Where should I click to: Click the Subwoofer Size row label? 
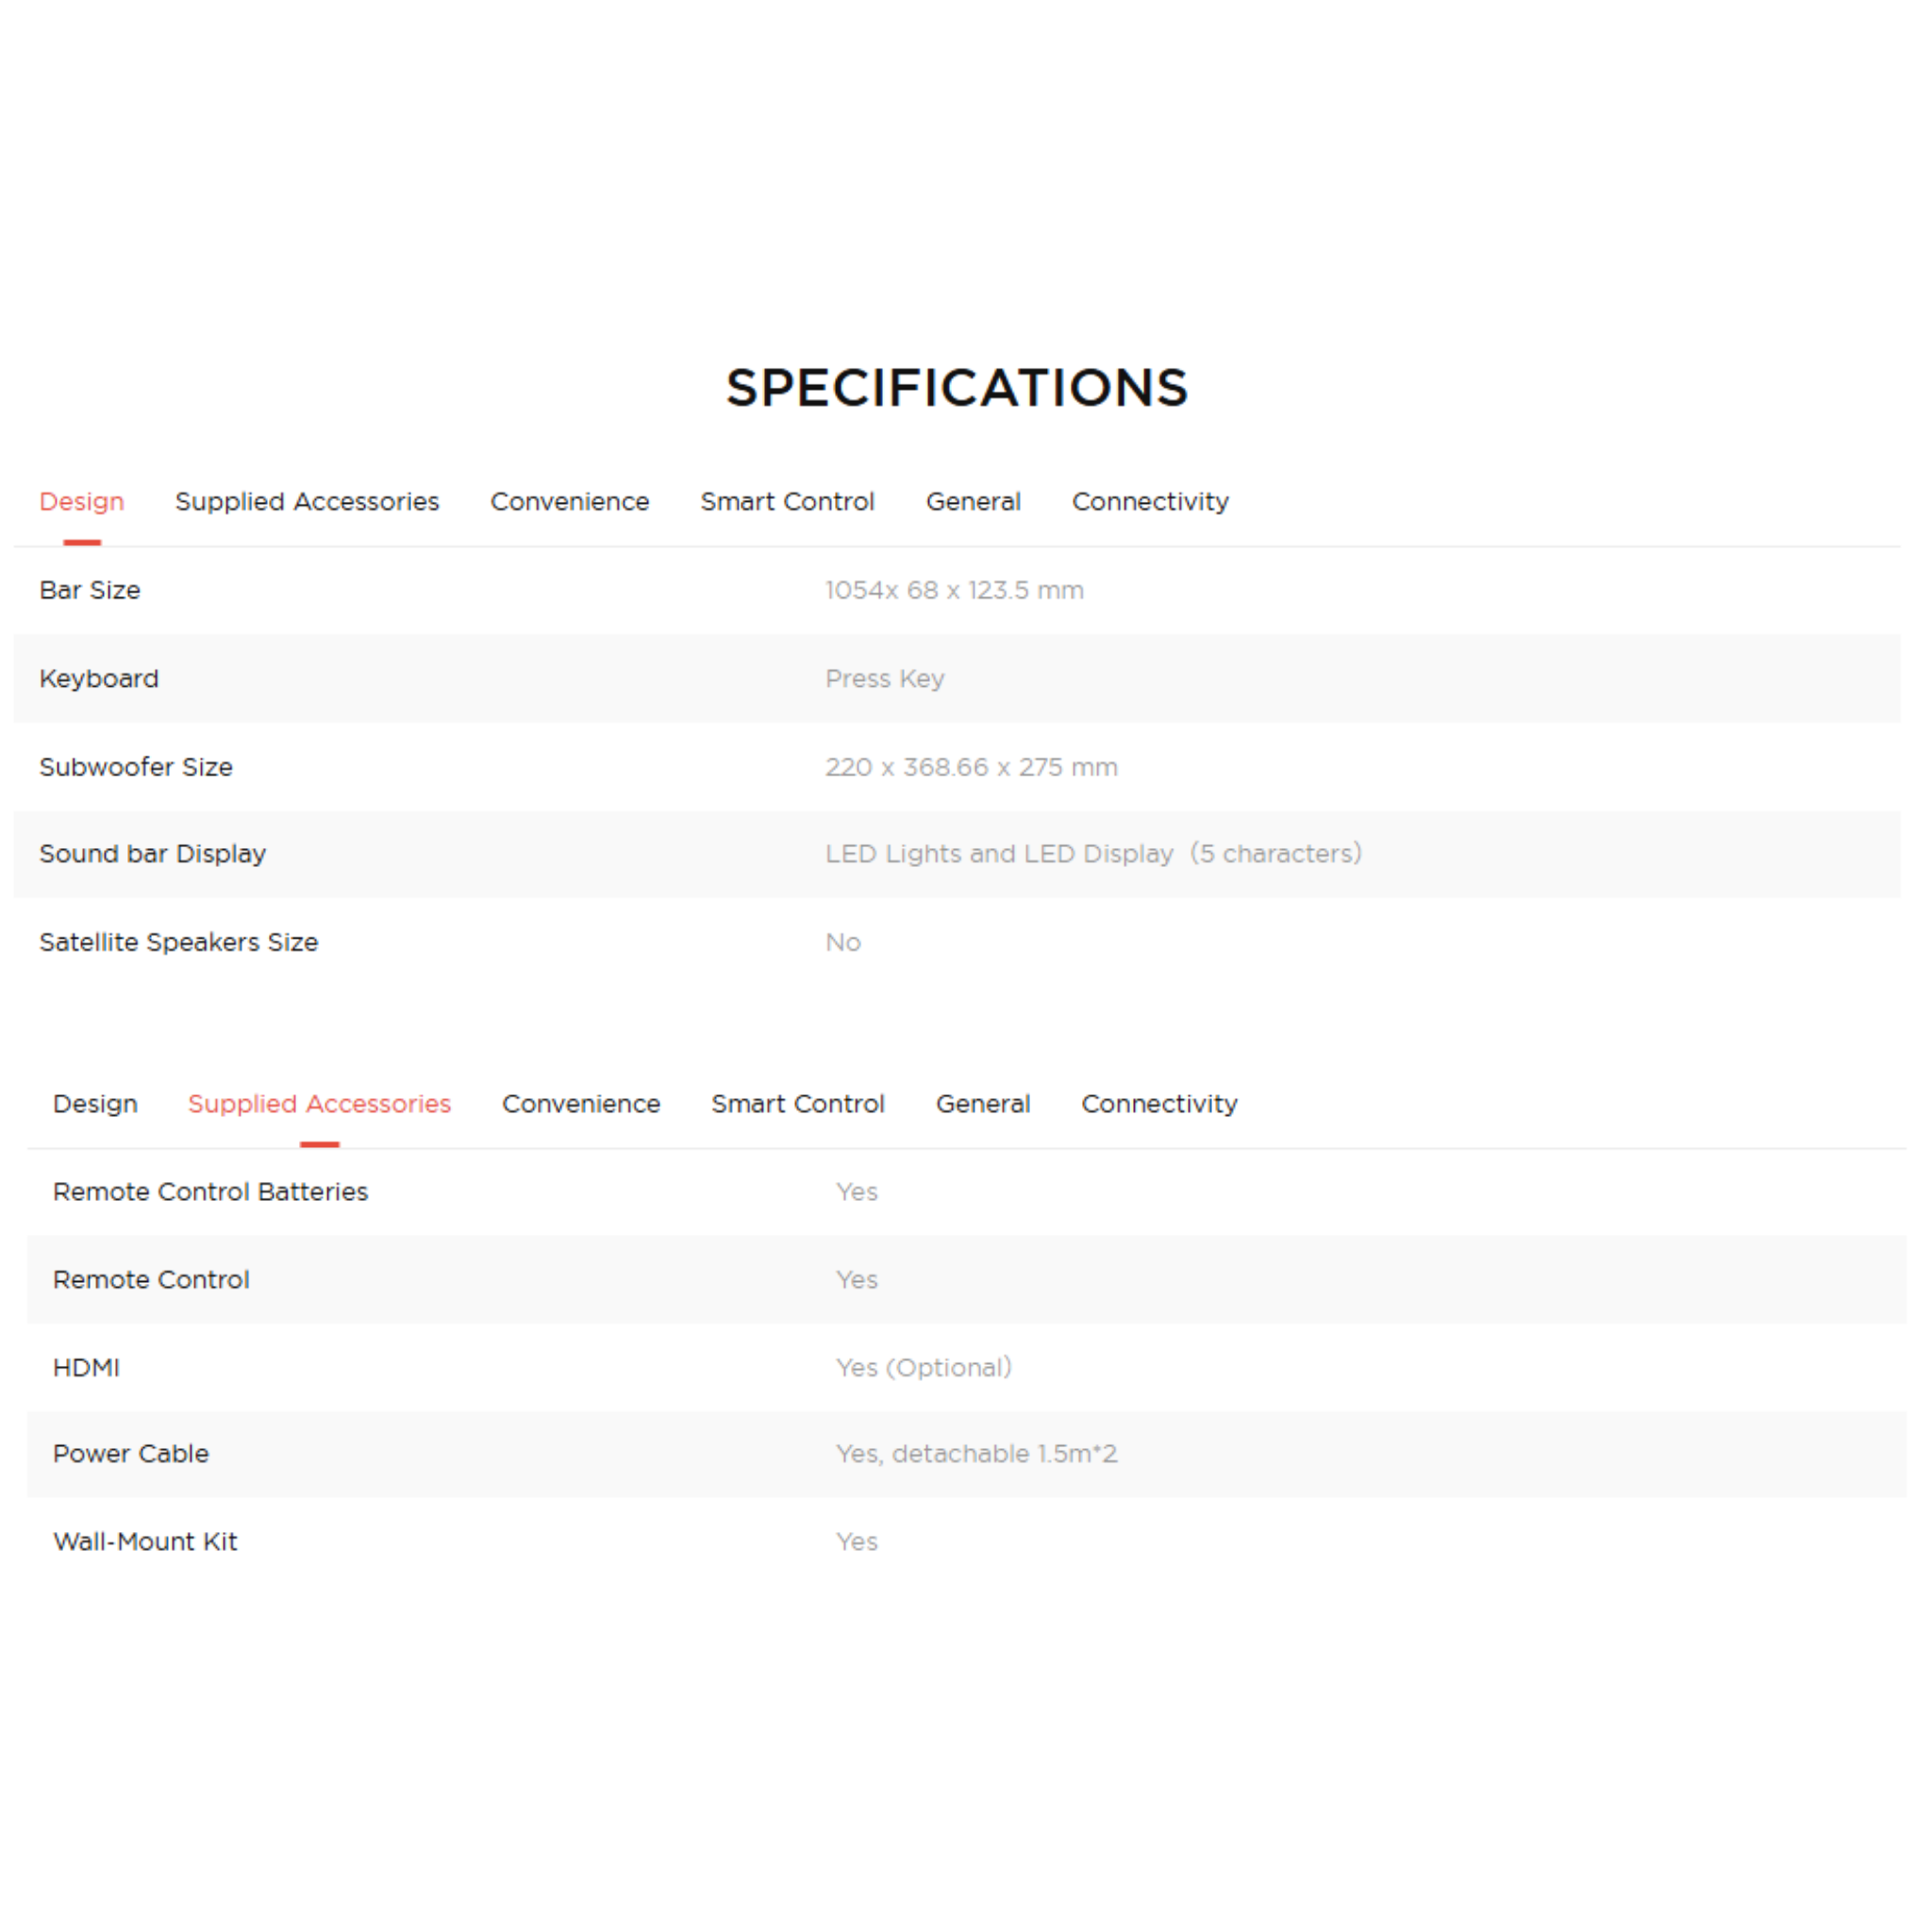tap(136, 767)
